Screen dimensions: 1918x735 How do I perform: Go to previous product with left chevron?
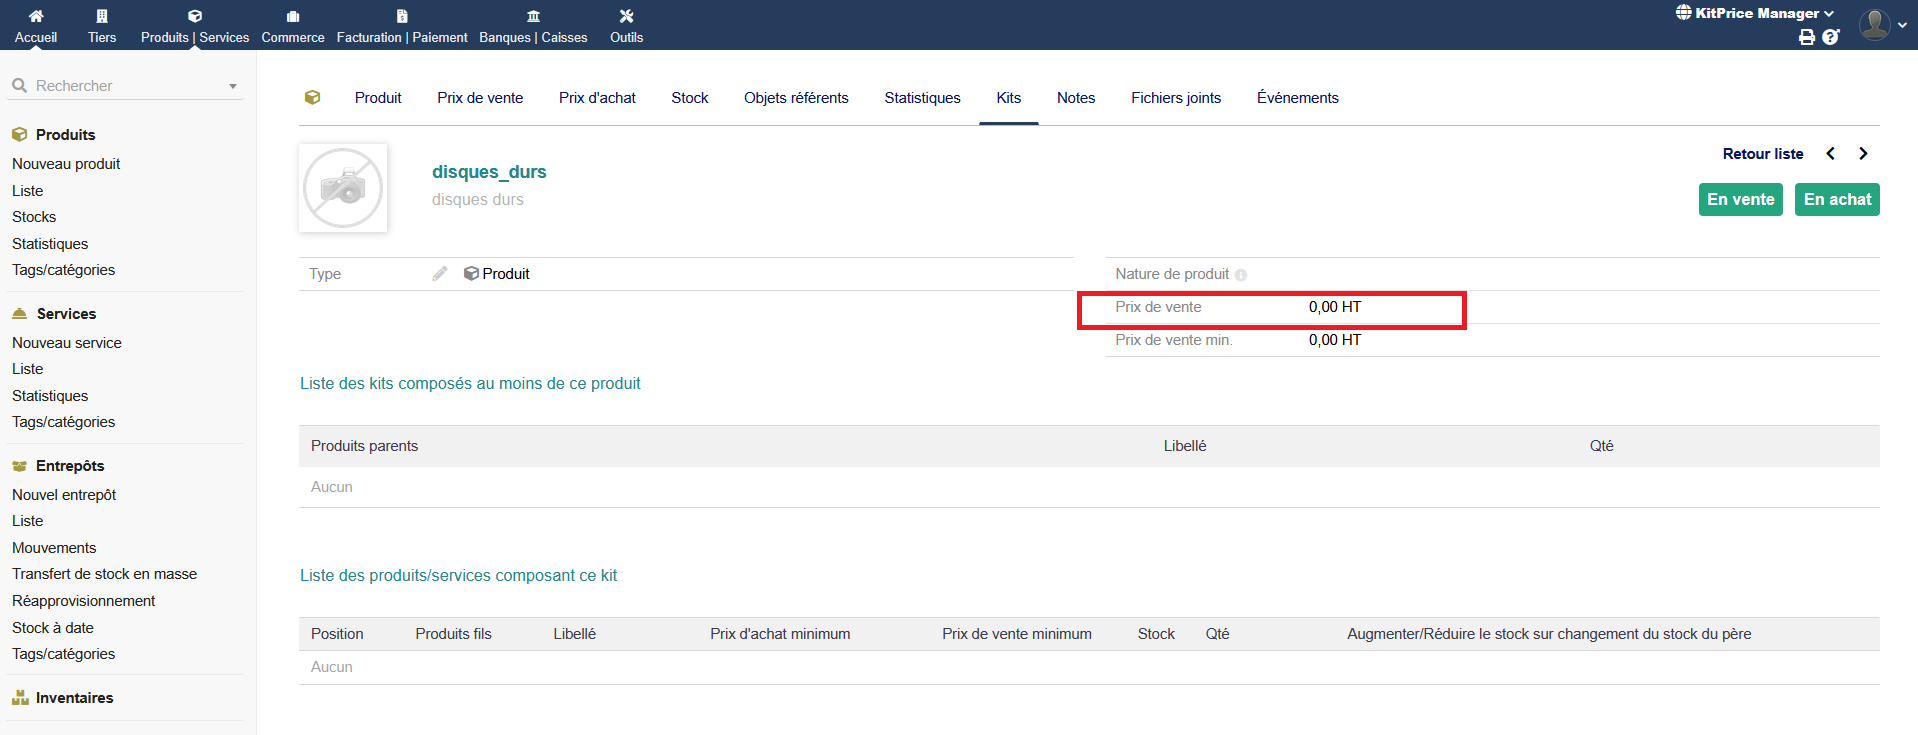click(1830, 154)
